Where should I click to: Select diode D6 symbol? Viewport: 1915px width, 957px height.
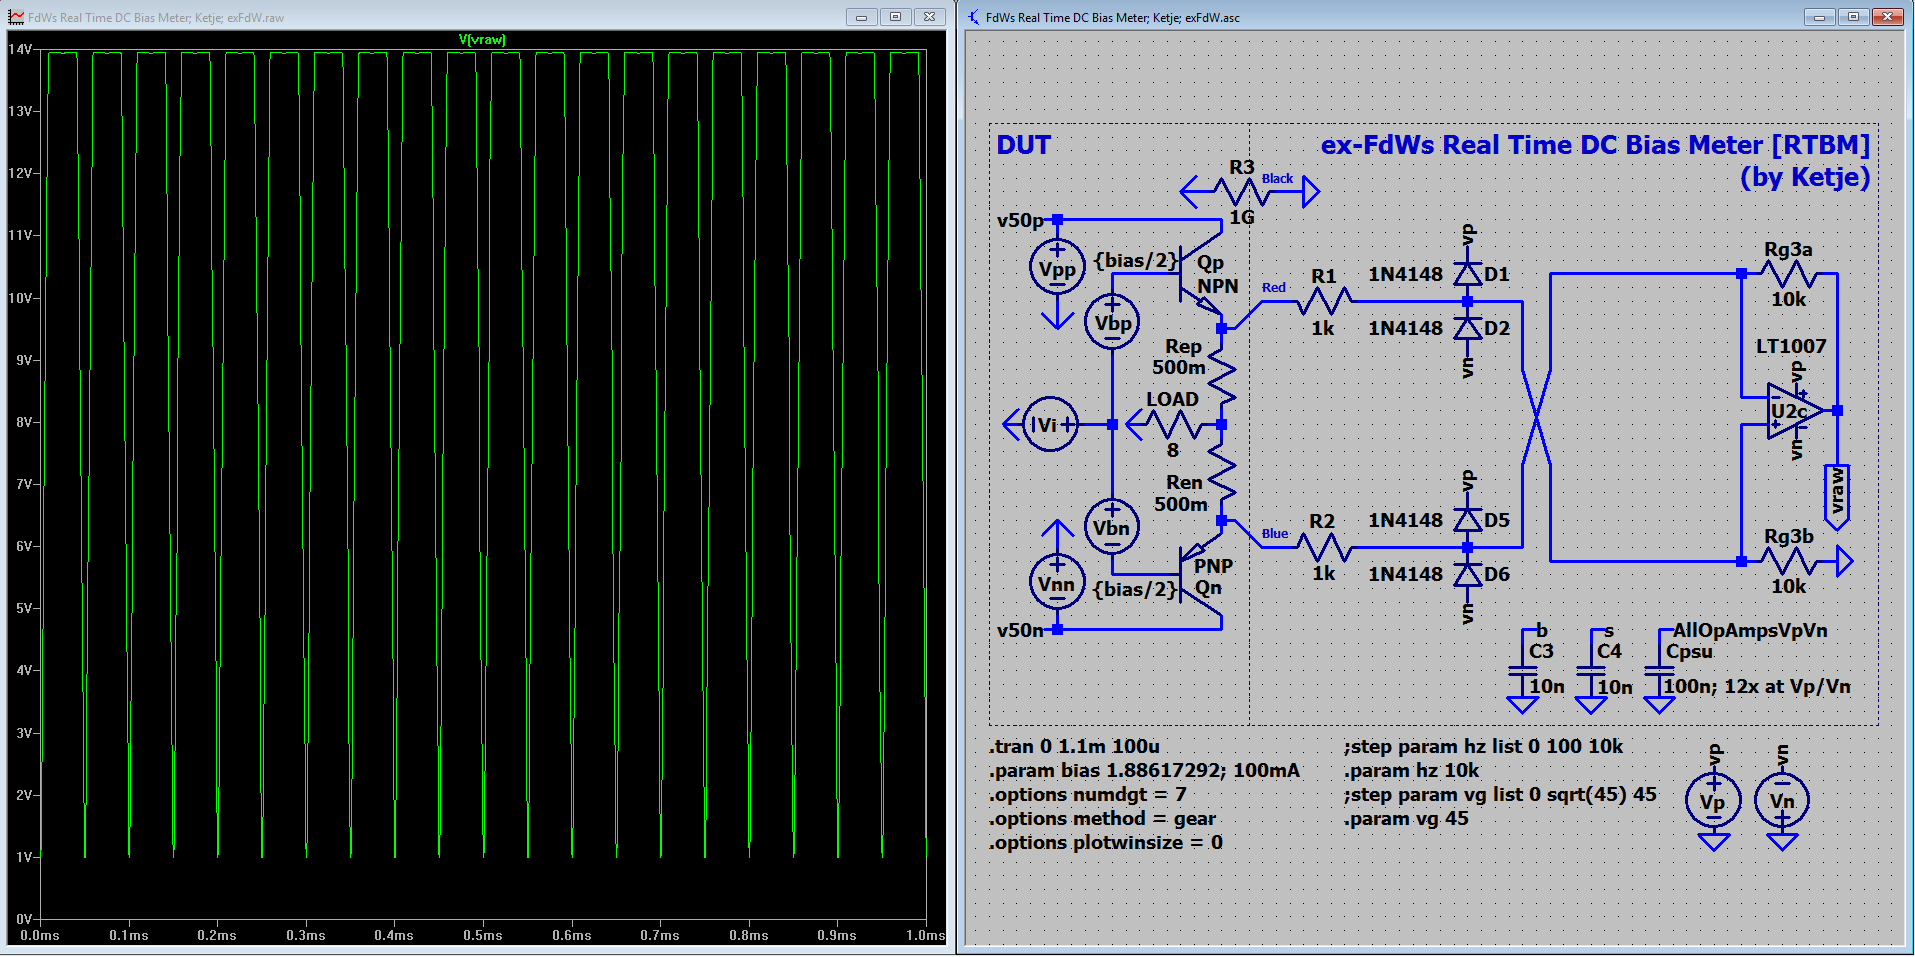[1467, 574]
